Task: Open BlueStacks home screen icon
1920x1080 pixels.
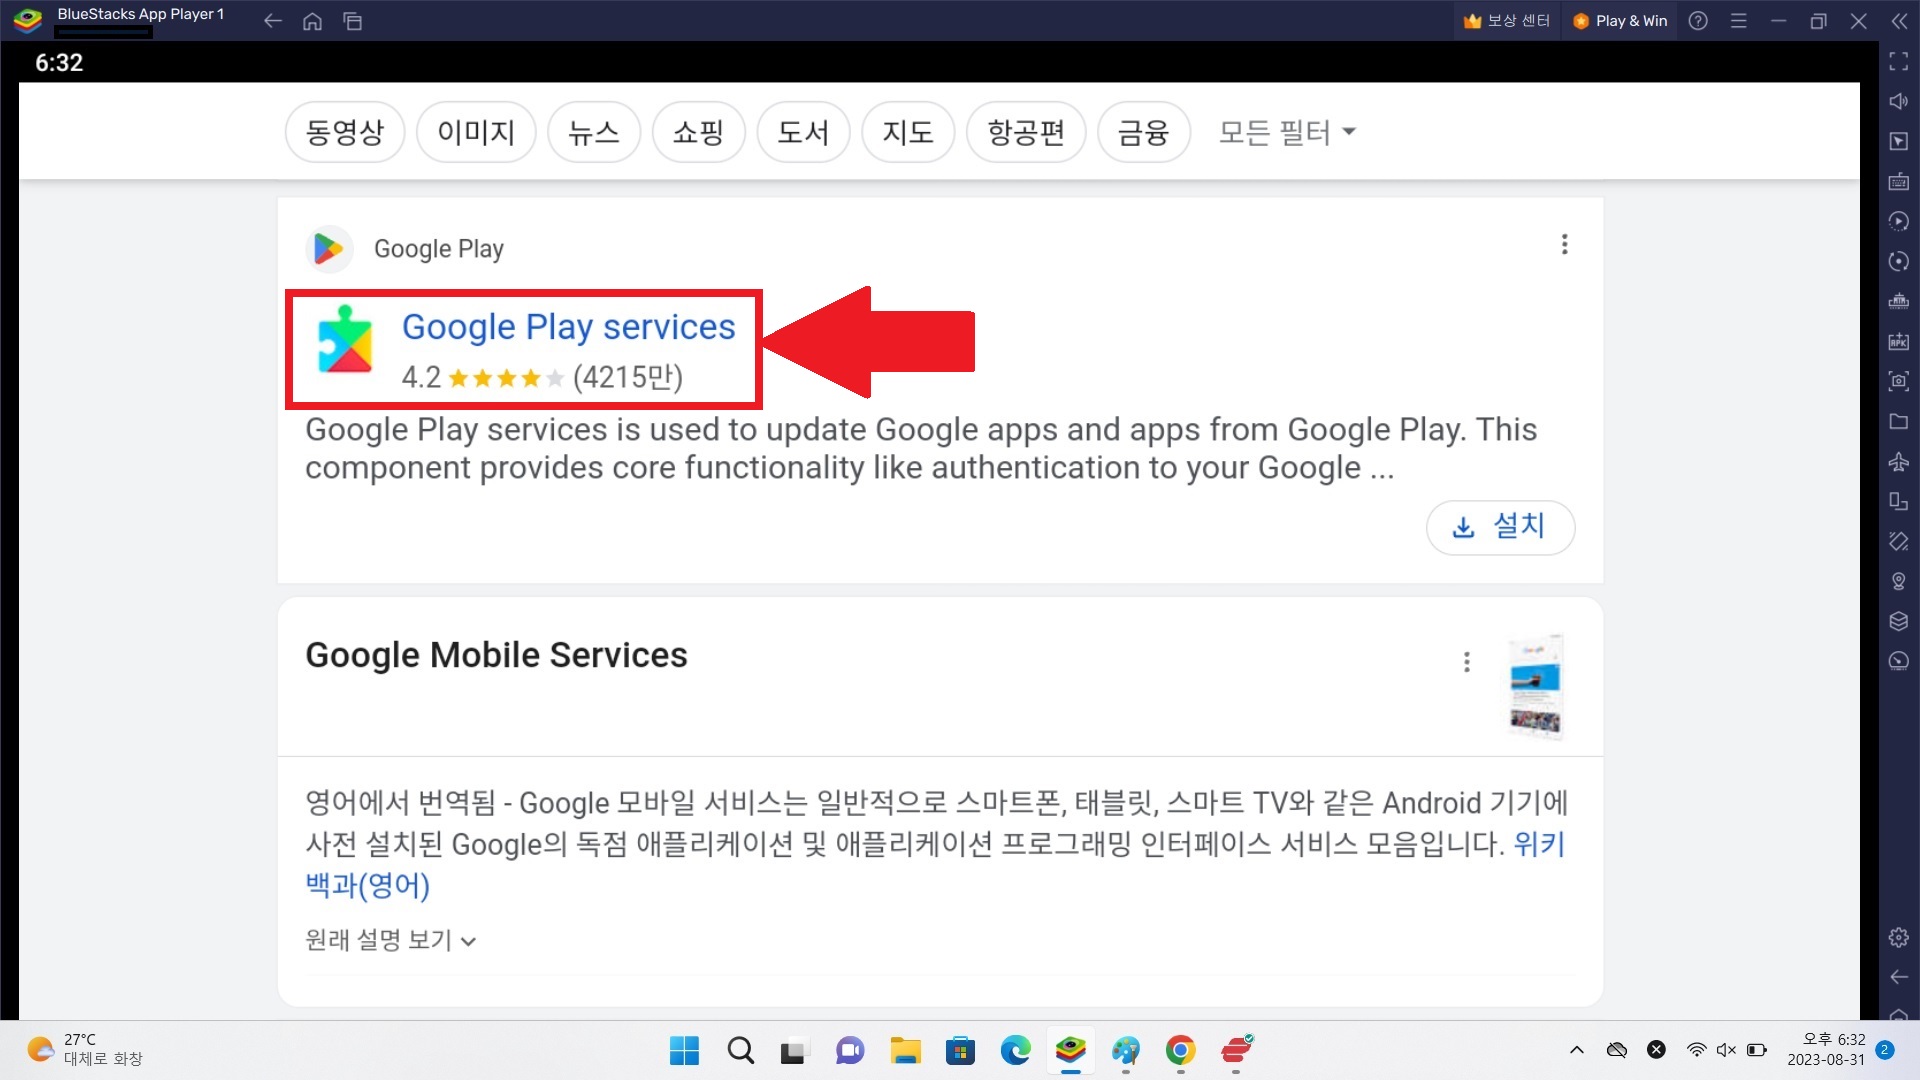Action: 312,21
